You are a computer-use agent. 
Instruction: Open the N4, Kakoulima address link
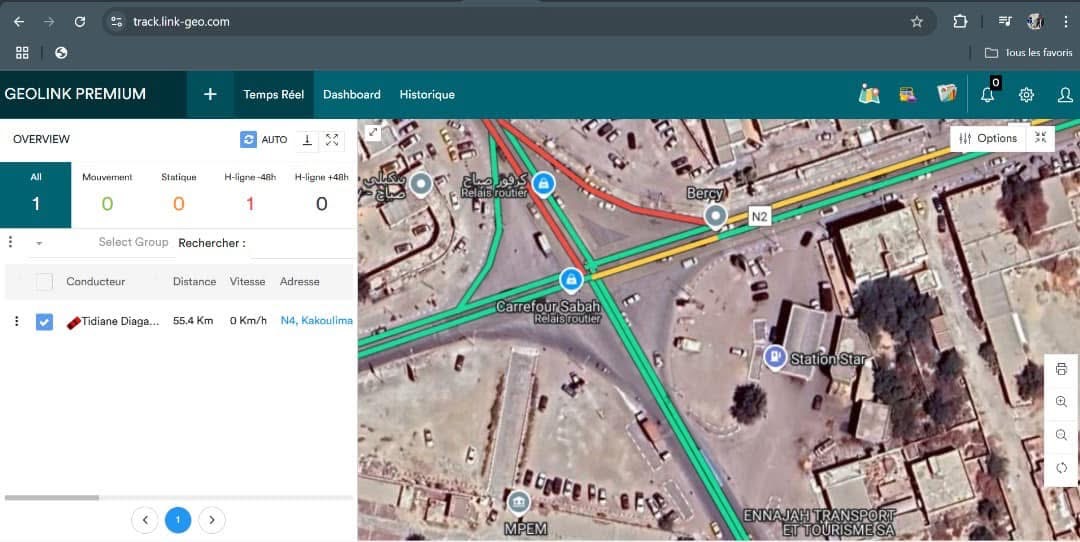point(317,321)
